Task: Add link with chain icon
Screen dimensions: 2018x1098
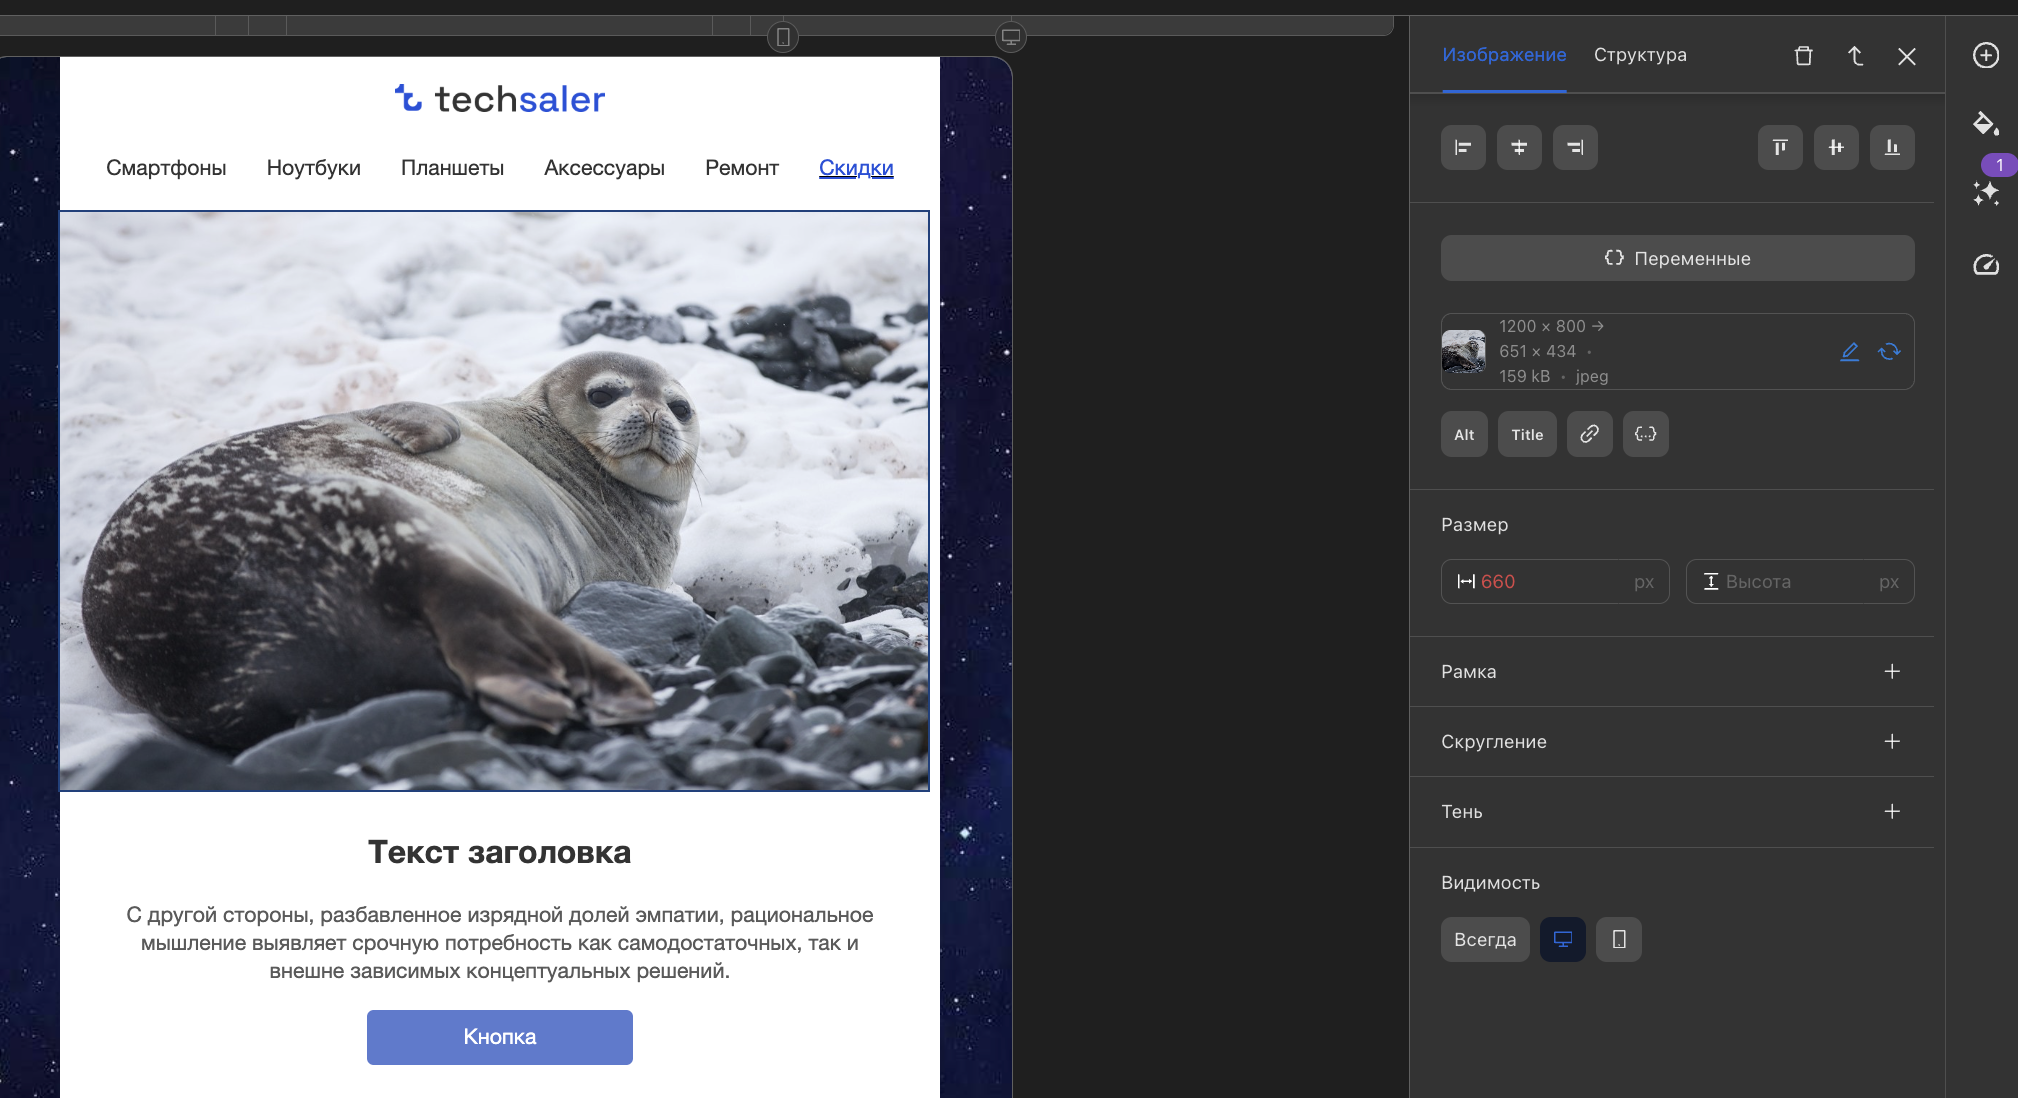Action: point(1589,434)
